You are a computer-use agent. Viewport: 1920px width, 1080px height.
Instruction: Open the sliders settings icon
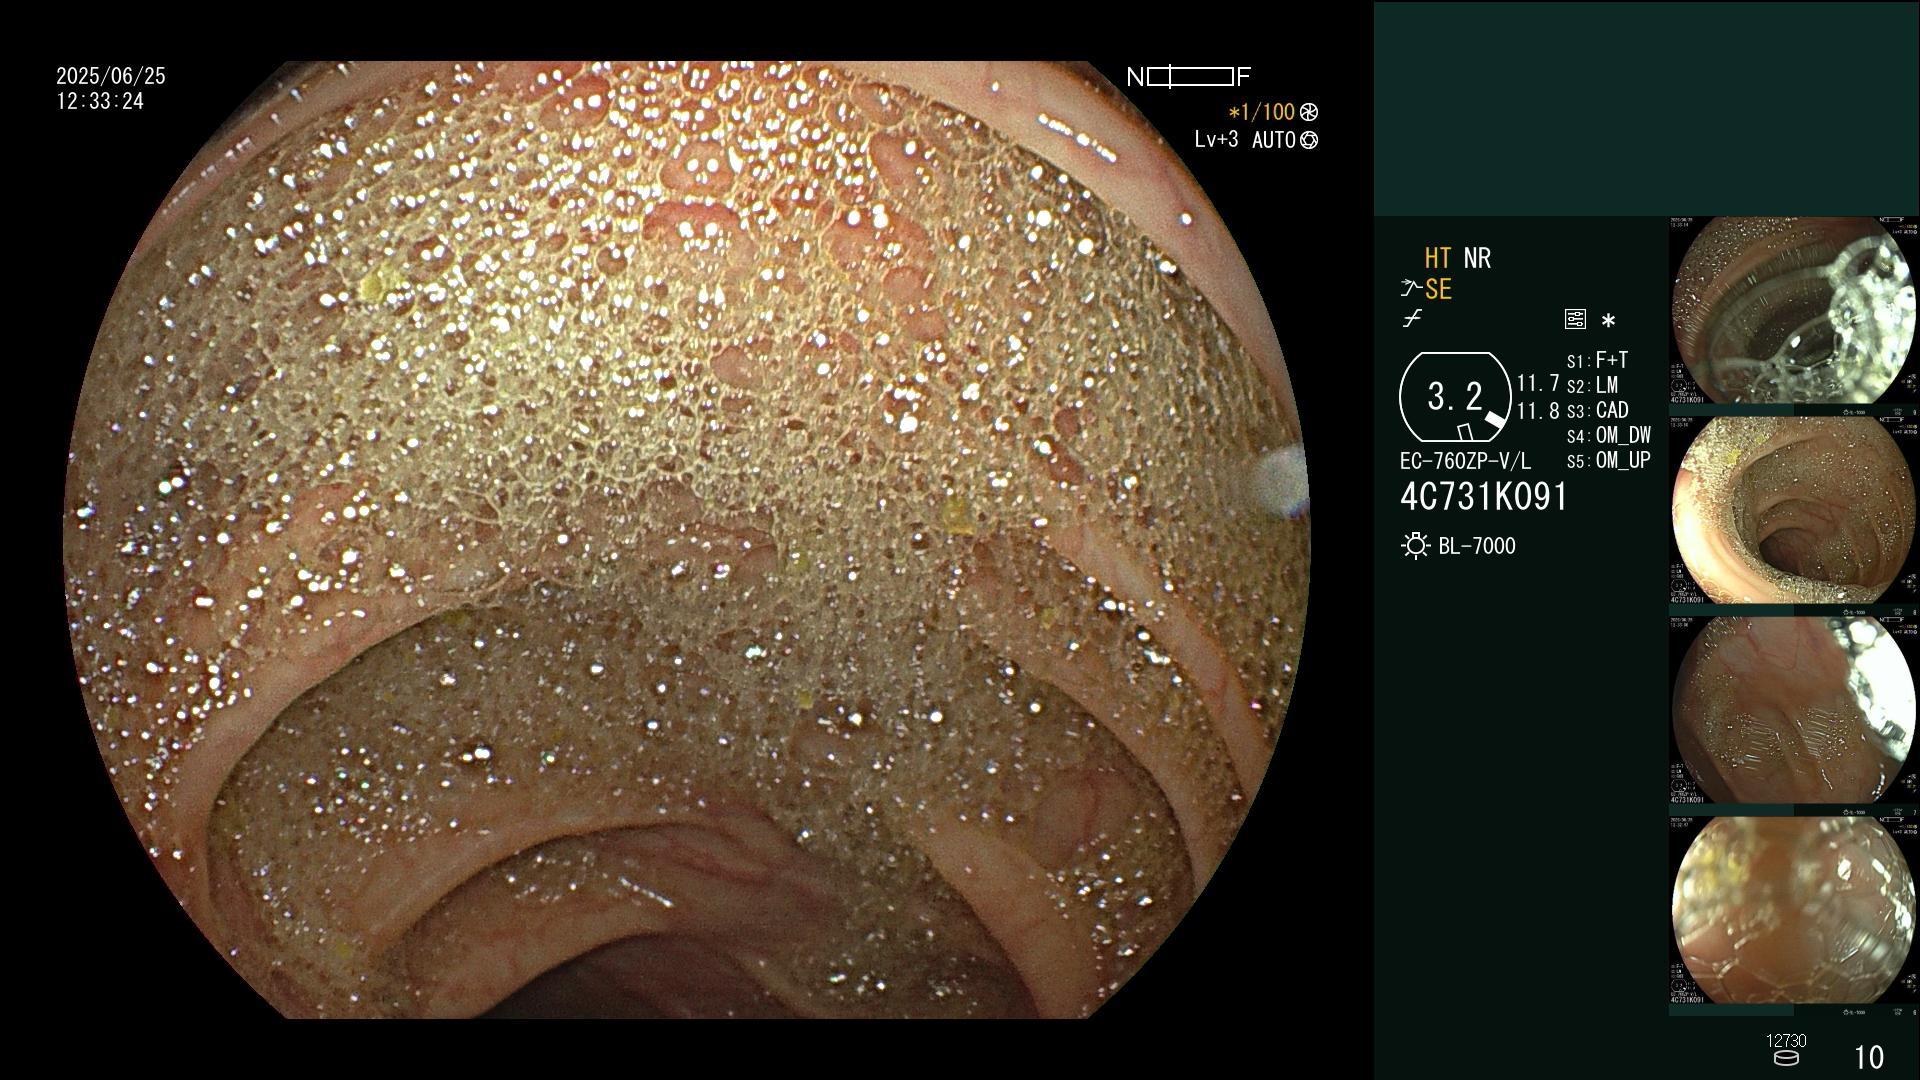[x=1575, y=320]
